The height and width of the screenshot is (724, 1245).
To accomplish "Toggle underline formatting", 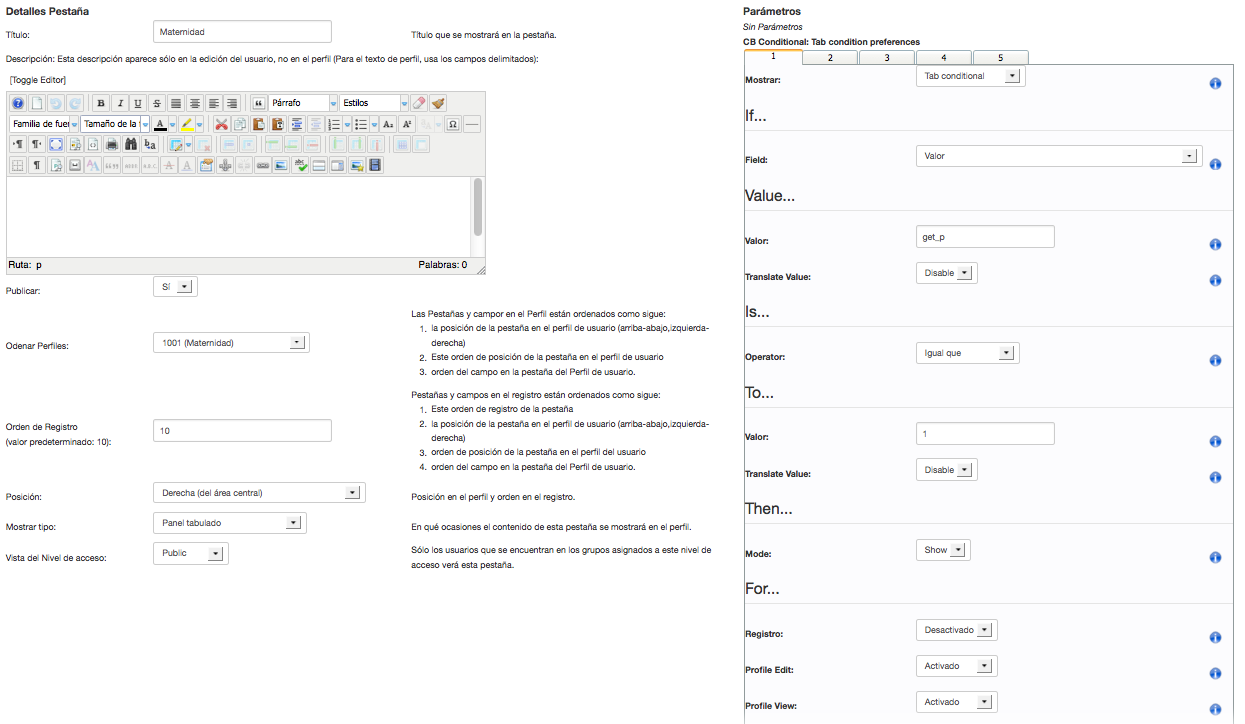I will 138,103.
